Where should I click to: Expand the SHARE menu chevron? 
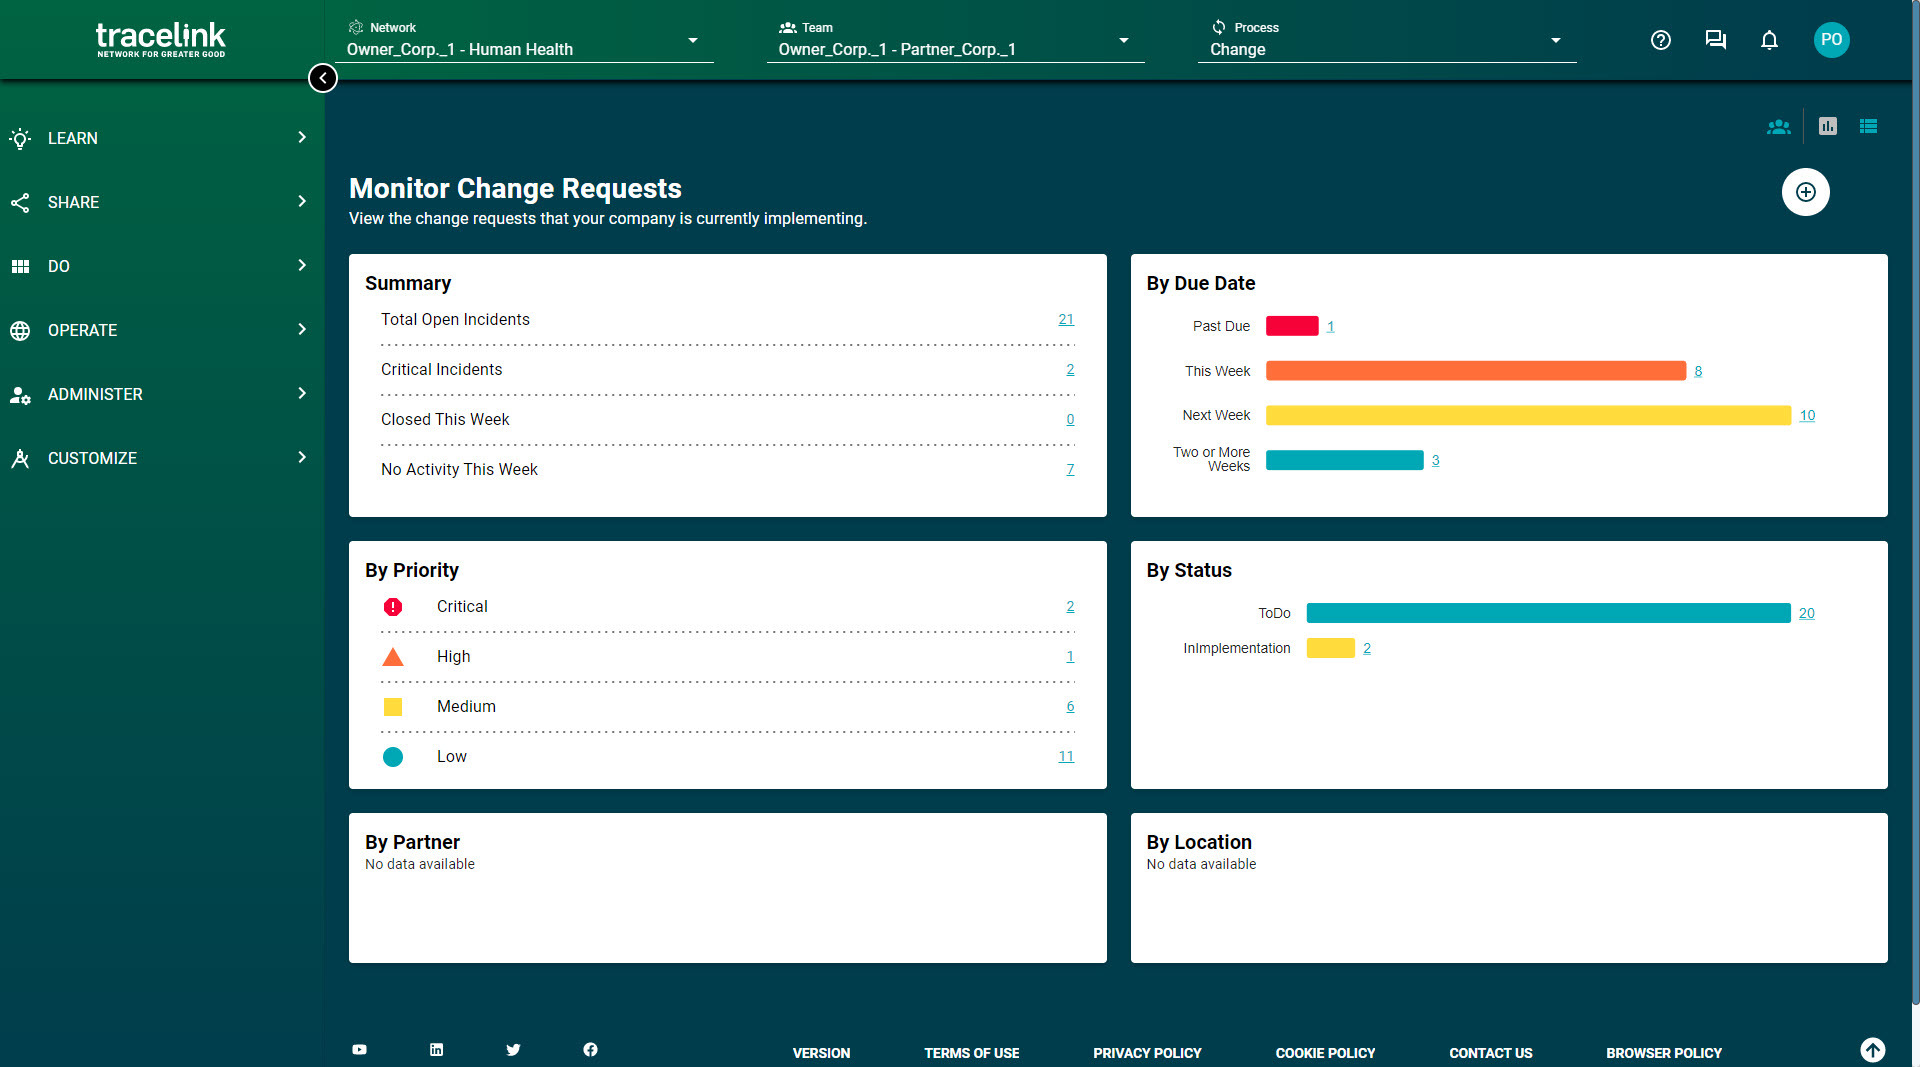click(302, 201)
